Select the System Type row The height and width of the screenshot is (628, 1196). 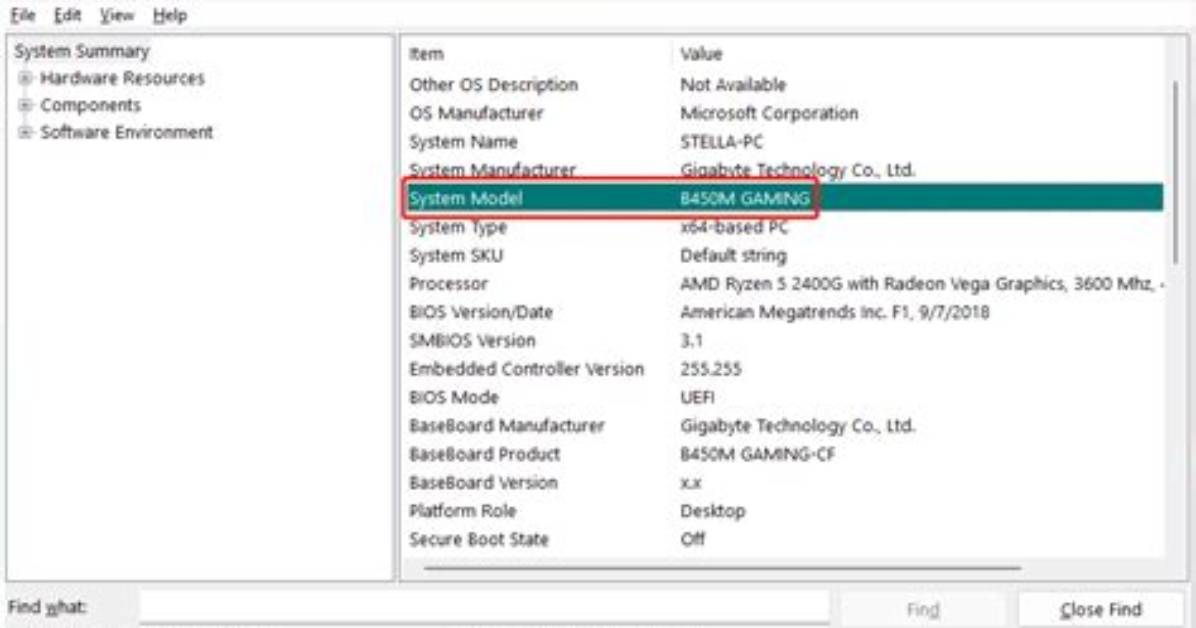[x=785, y=227]
